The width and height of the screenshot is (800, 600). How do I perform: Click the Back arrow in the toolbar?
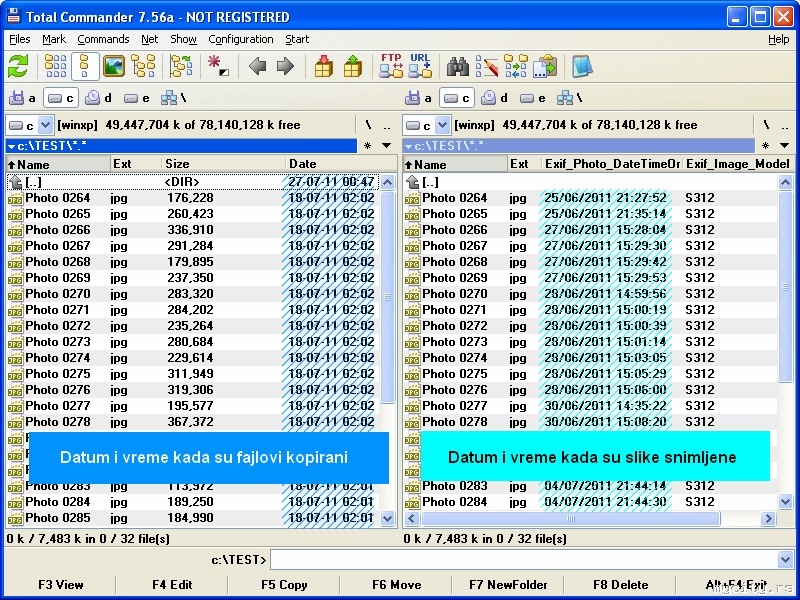coord(257,67)
